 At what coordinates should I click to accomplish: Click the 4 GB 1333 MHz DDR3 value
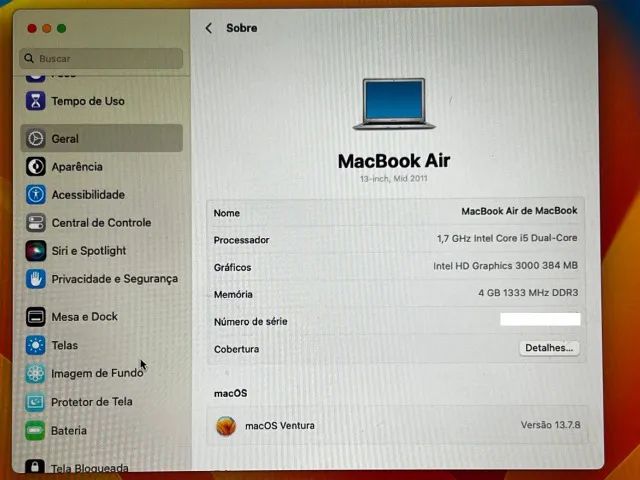click(x=528, y=293)
